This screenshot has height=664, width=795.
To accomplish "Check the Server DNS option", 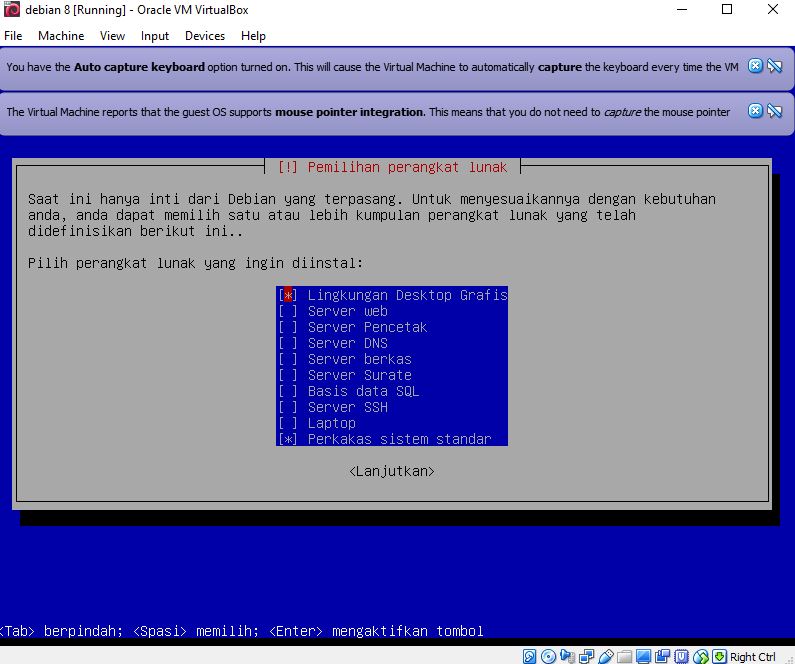I will [392, 343].
